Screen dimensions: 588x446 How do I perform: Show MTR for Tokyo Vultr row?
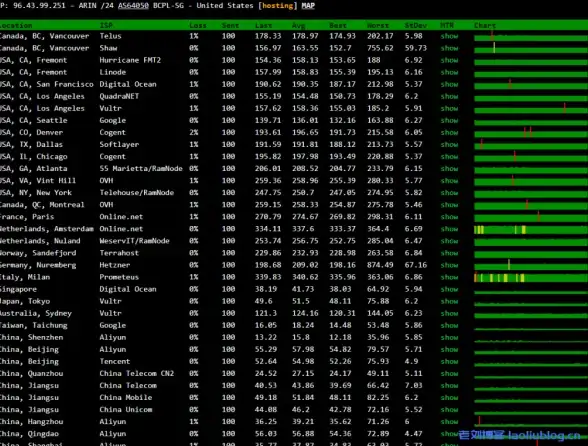449,301
